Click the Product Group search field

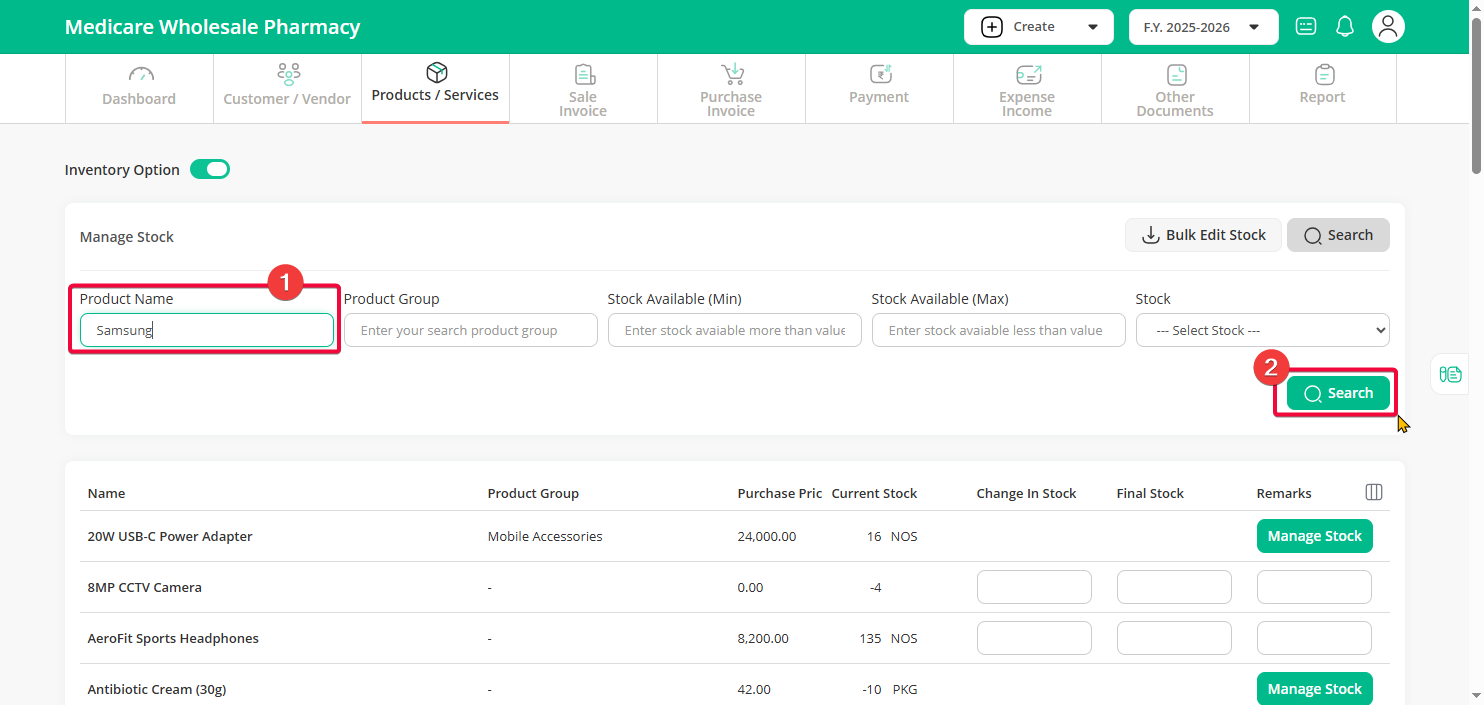click(x=470, y=330)
